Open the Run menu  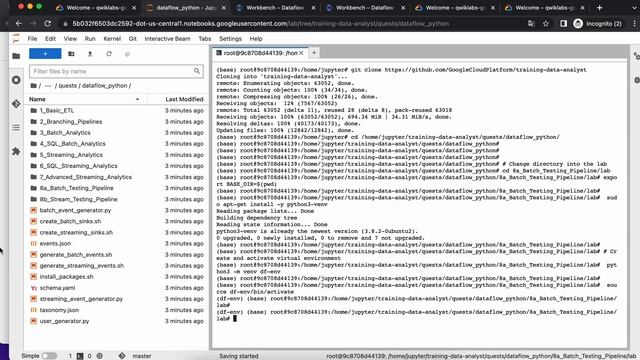point(90,39)
